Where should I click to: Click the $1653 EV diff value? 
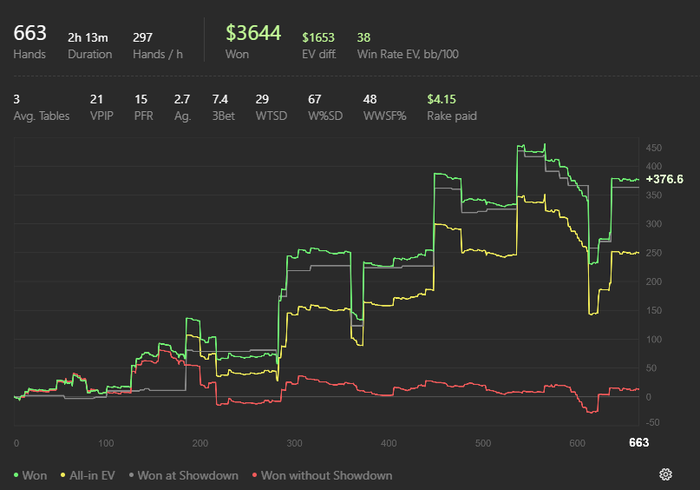pos(318,37)
